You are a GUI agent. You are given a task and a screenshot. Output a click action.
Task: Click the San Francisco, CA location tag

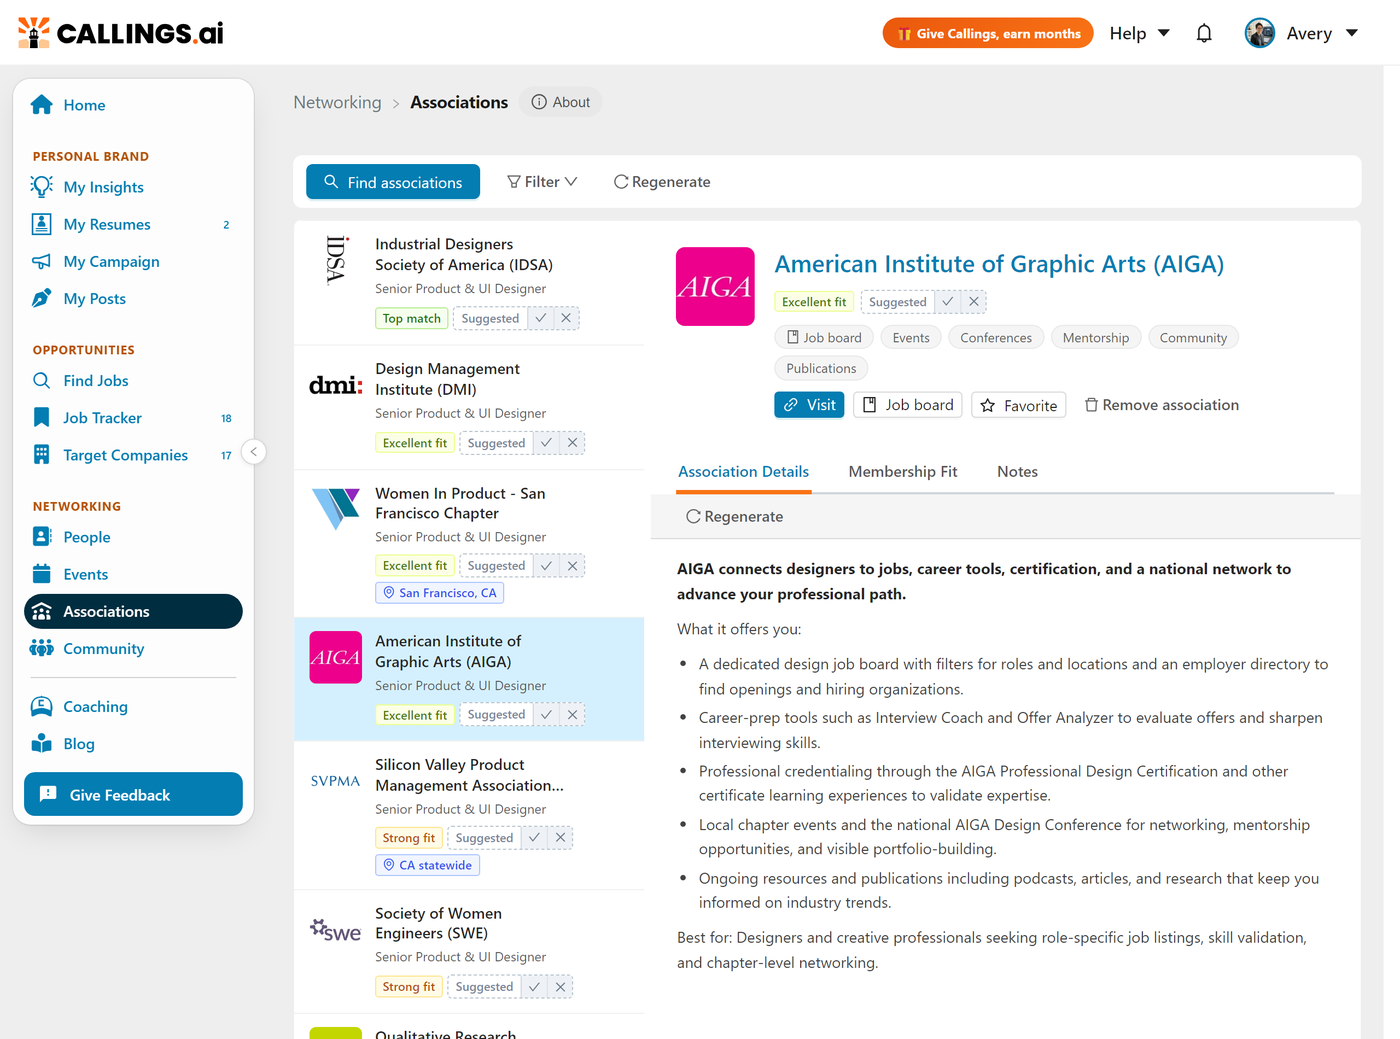[x=439, y=593]
